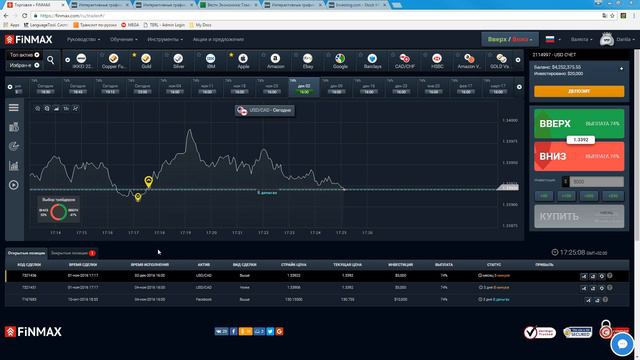This screenshot has width=640, height=360.
Task: Select the highlighted 'дек 02' expiry tab
Action: [304, 88]
